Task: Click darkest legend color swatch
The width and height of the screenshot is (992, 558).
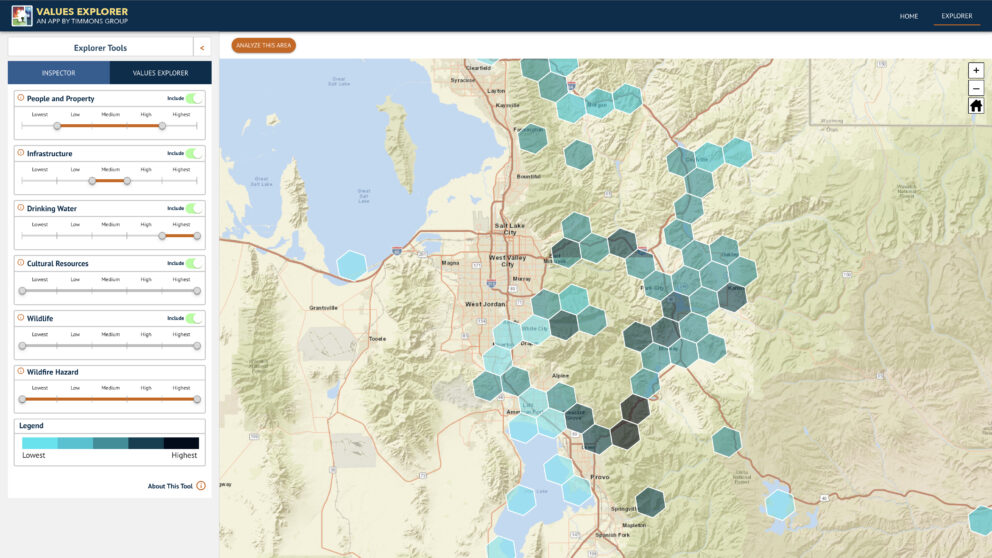Action: tap(181, 443)
